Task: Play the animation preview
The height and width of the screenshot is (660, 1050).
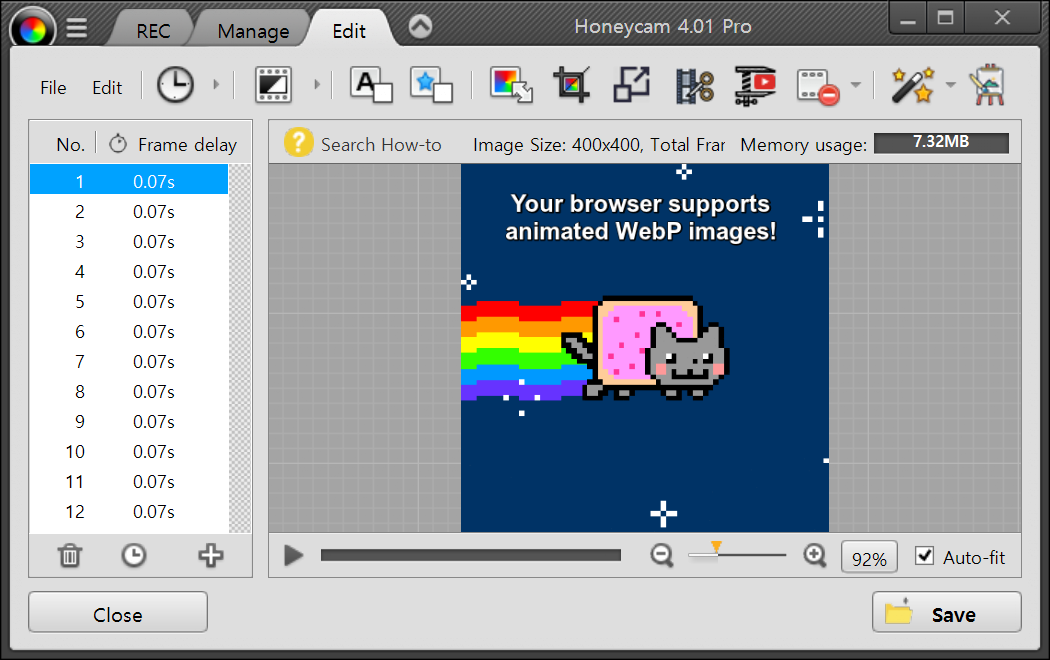Action: (293, 555)
